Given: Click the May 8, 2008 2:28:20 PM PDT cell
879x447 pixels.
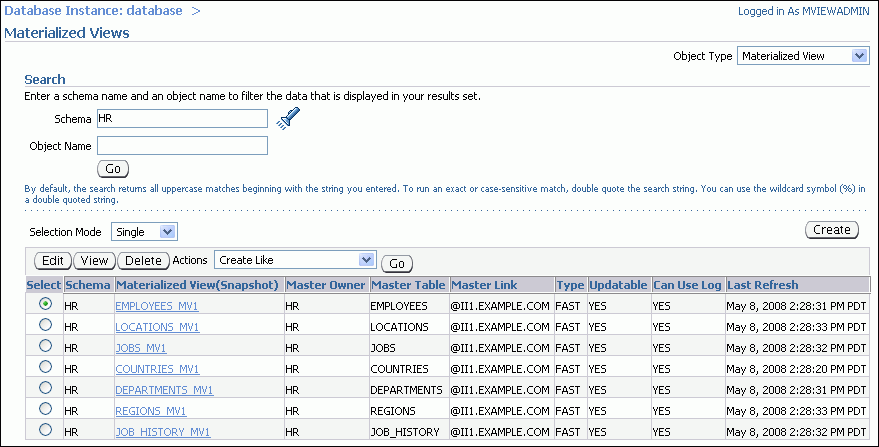Looking at the screenshot, I should coord(796,369).
